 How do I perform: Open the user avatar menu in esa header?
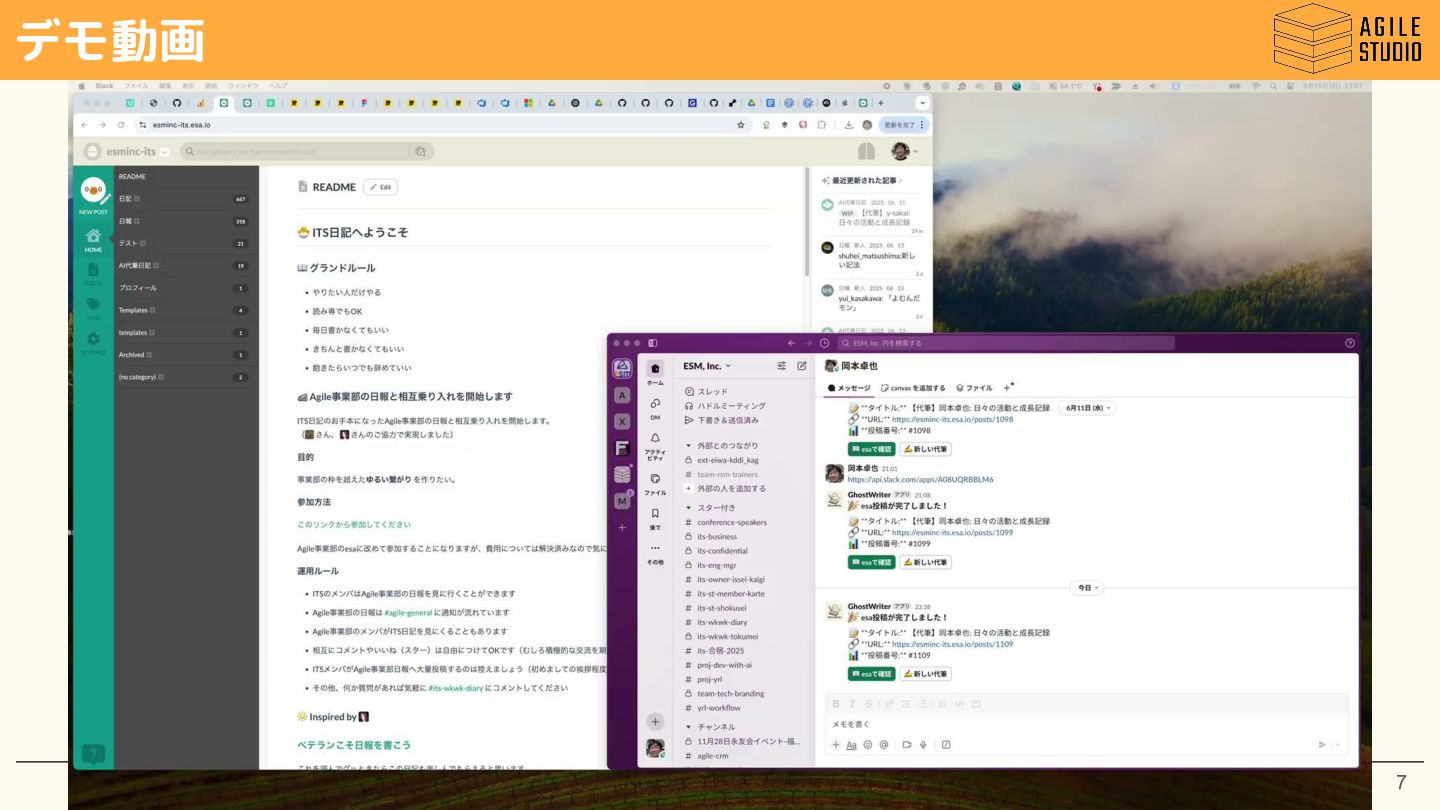904,151
